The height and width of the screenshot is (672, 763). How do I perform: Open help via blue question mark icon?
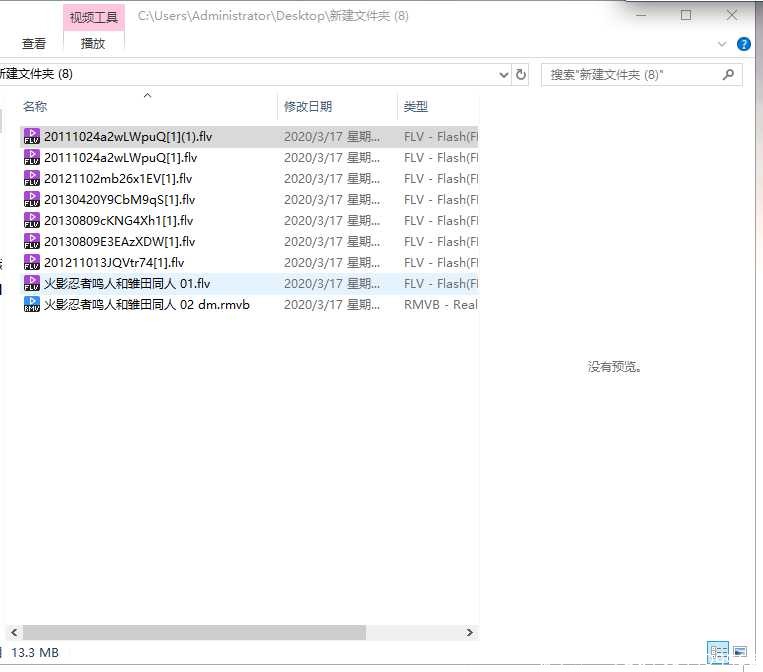pos(744,44)
